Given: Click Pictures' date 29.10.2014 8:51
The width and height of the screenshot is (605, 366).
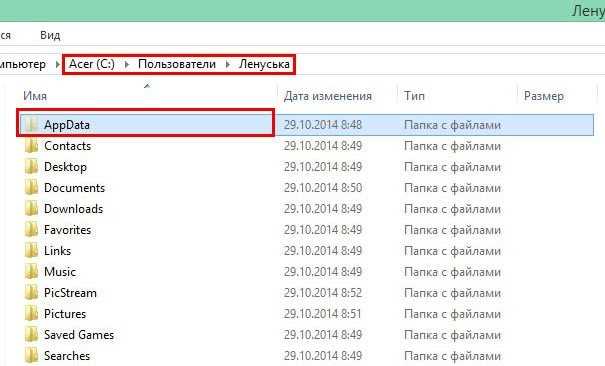Looking at the screenshot, I should [x=323, y=314].
